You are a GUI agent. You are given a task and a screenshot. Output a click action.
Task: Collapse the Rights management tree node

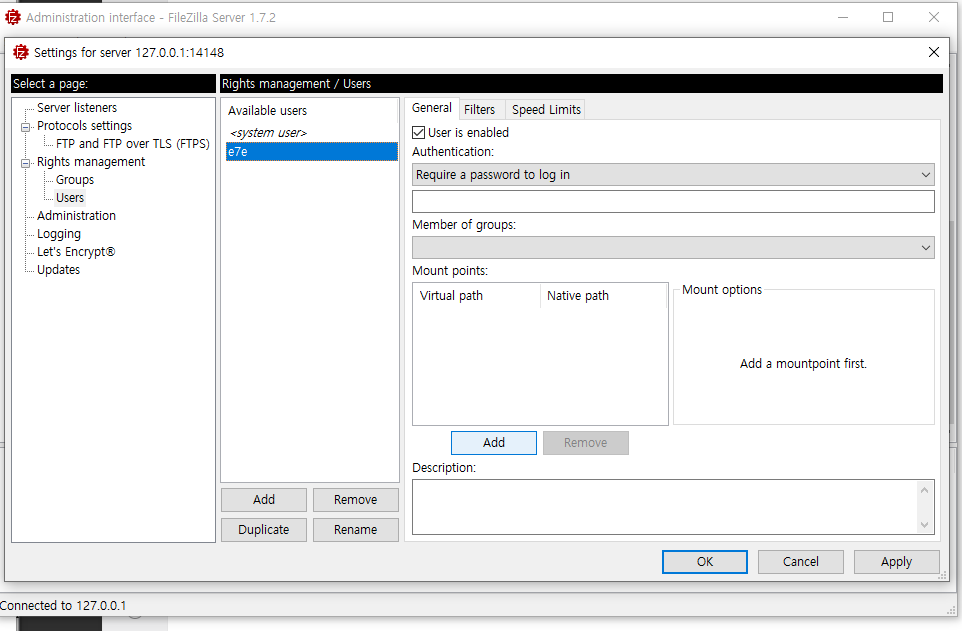(25, 163)
